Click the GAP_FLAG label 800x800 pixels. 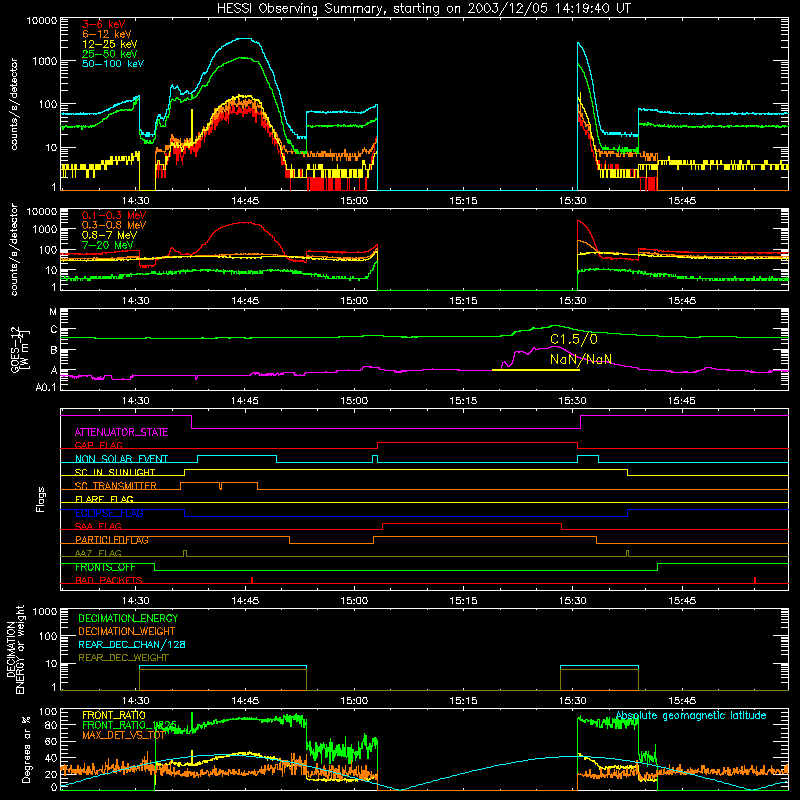[98, 445]
